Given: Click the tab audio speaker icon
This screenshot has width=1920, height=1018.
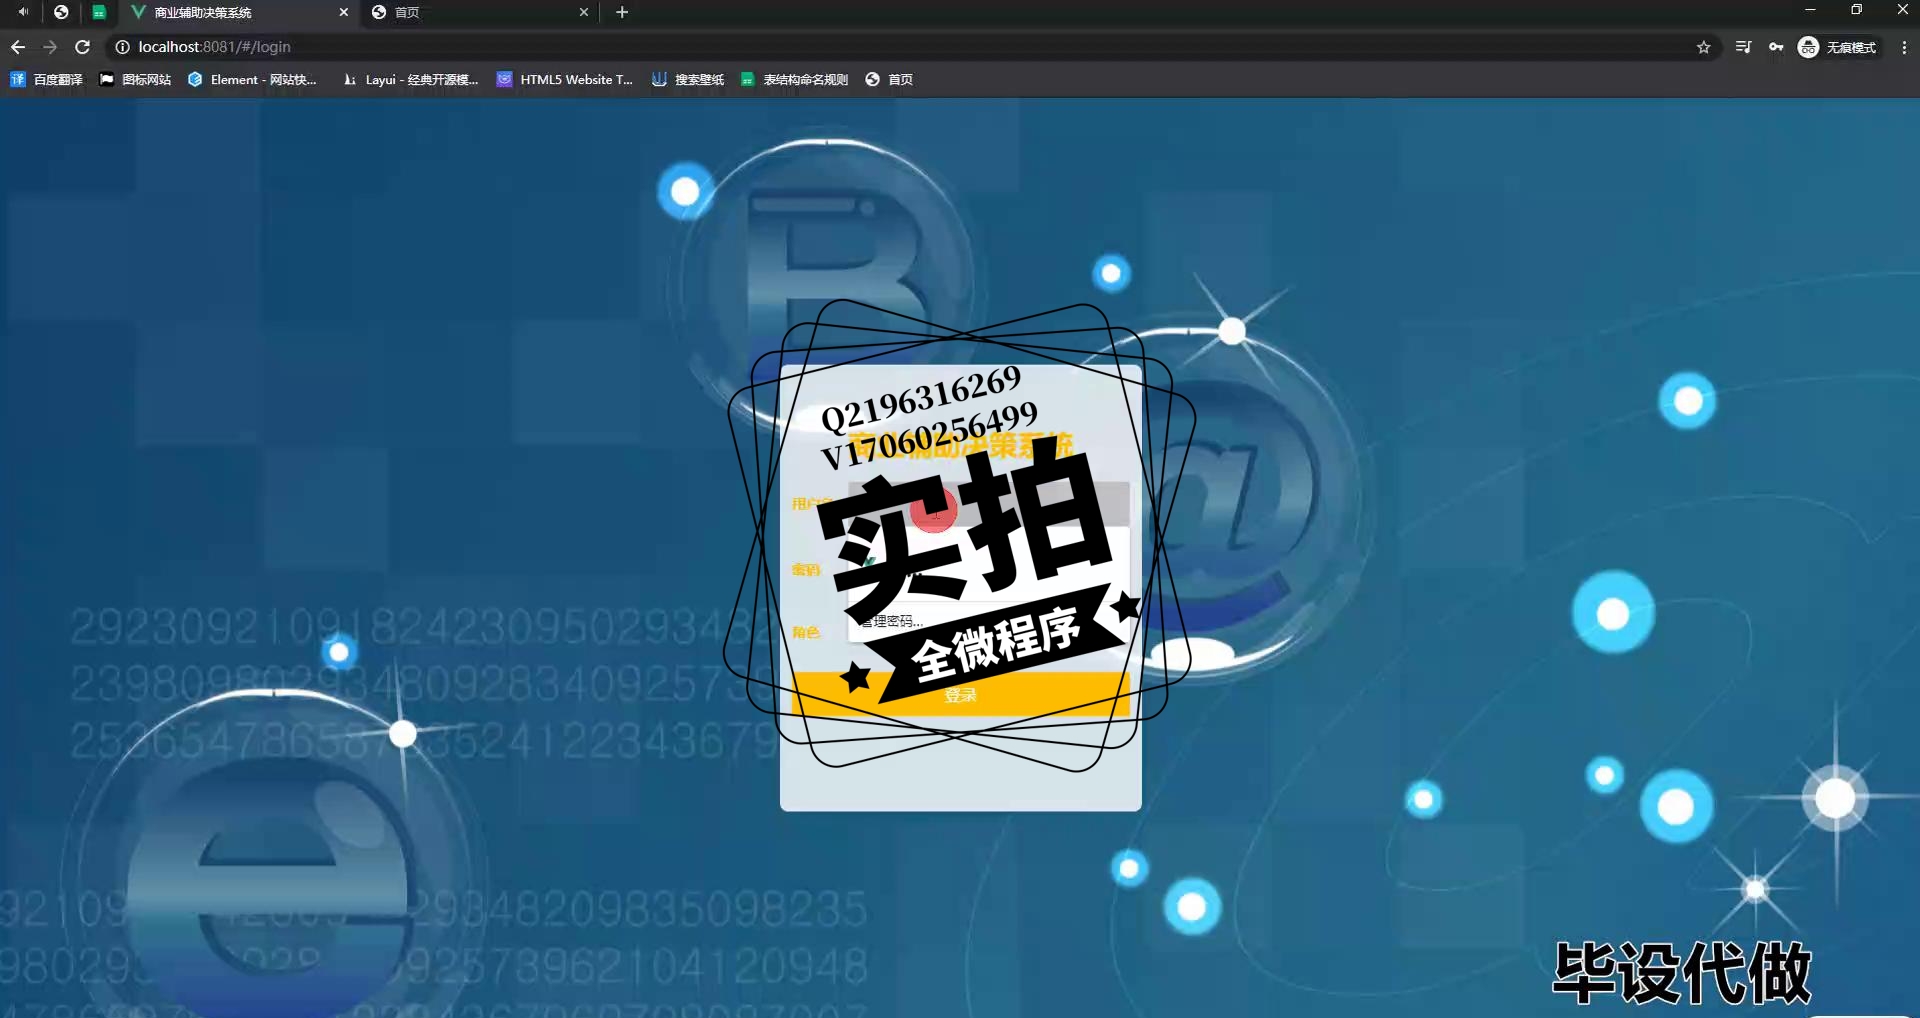Looking at the screenshot, I should [x=22, y=12].
